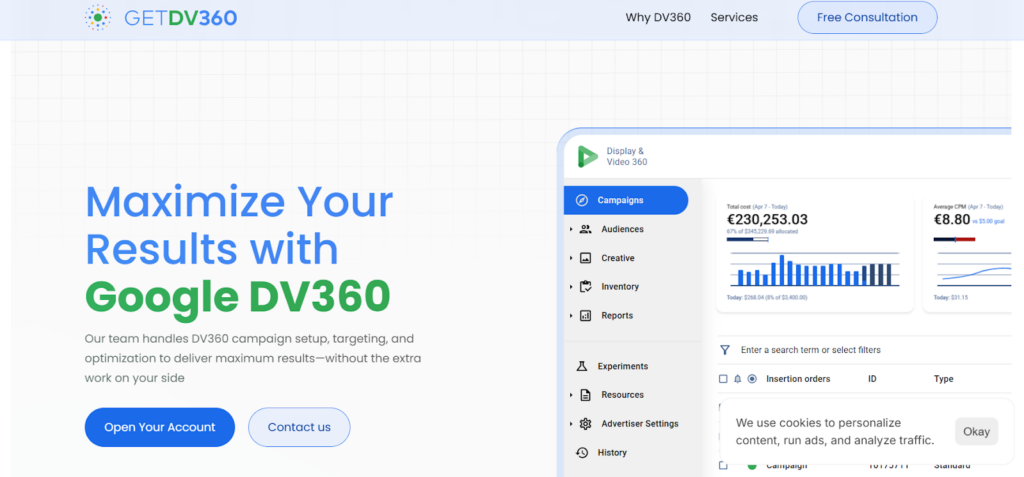Click the GetDV360 logo icon
This screenshot has width=1024, height=477.
point(98,17)
